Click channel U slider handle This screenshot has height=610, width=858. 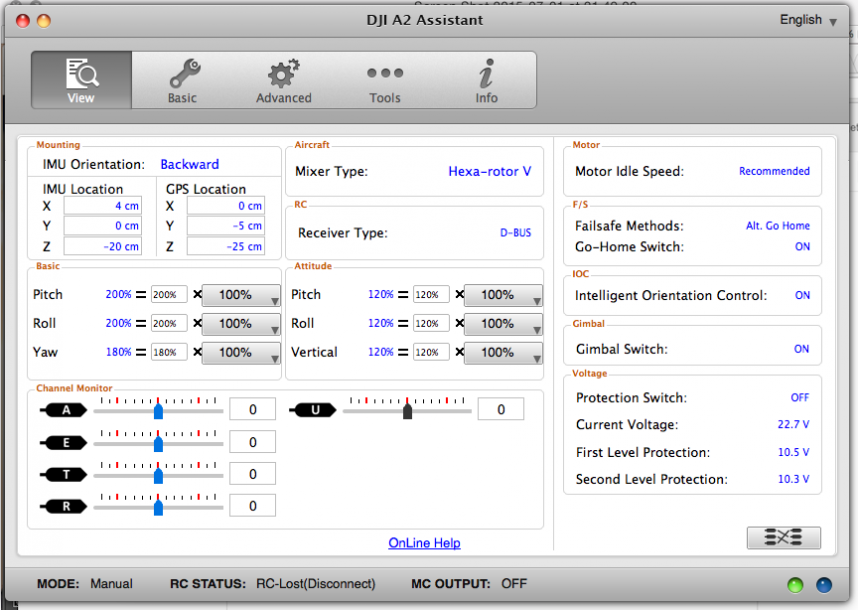[x=407, y=411]
